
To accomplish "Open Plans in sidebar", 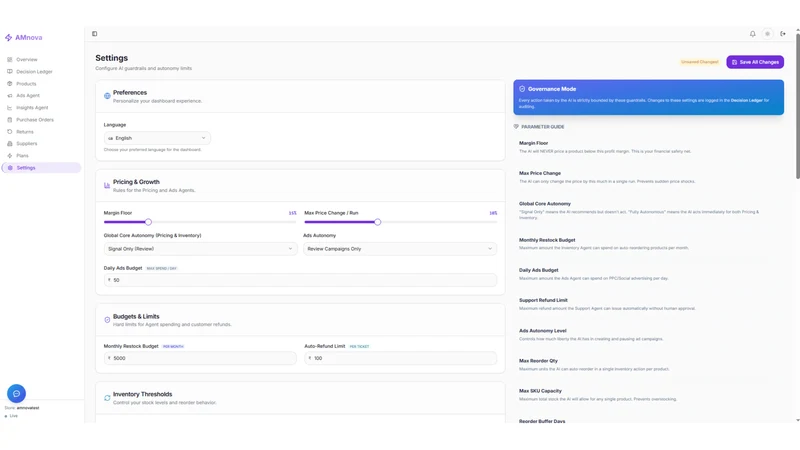I will 41,156.
